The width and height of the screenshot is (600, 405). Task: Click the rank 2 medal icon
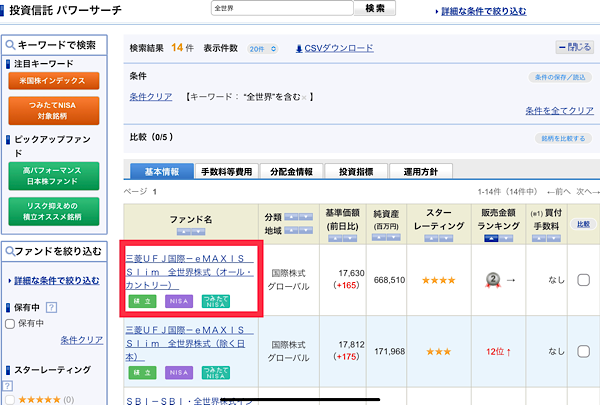(493, 280)
